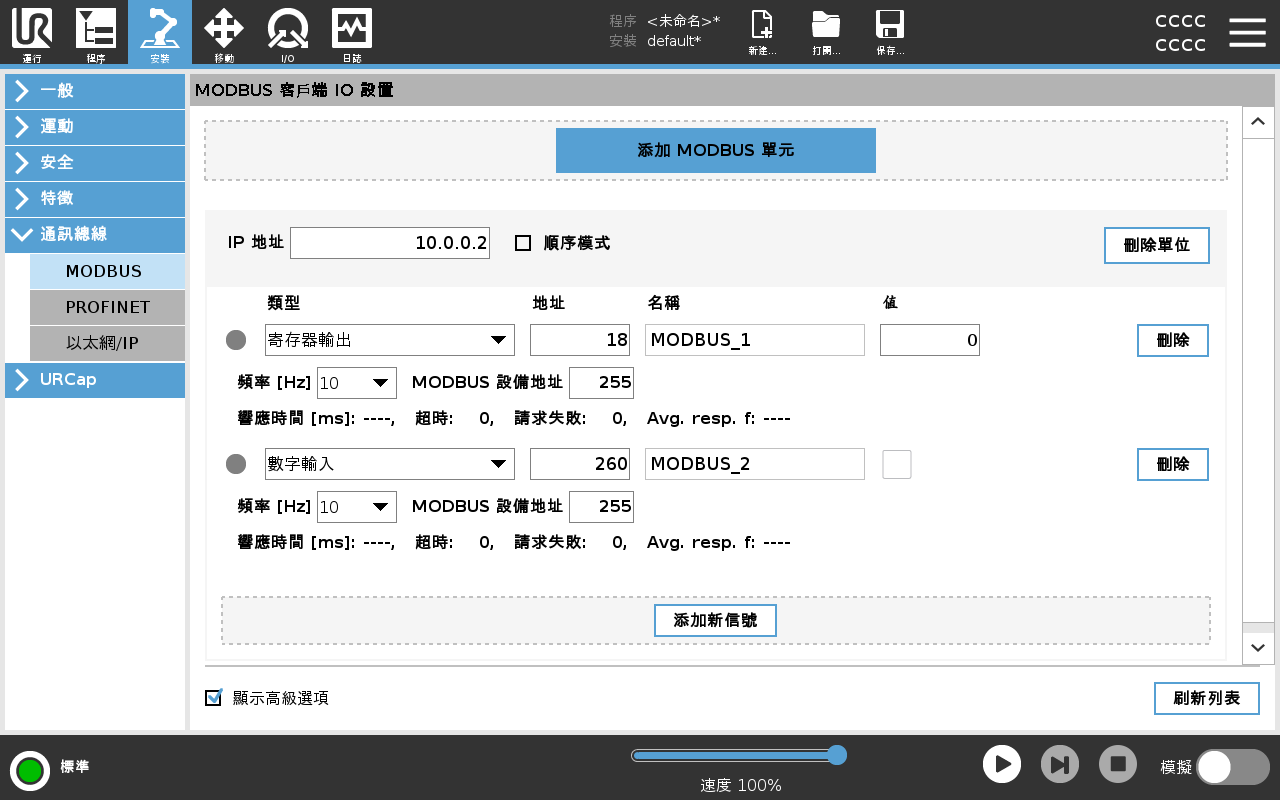Open the 運行 (Run) tab icon
The width and height of the screenshot is (1280, 800).
(32, 33)
